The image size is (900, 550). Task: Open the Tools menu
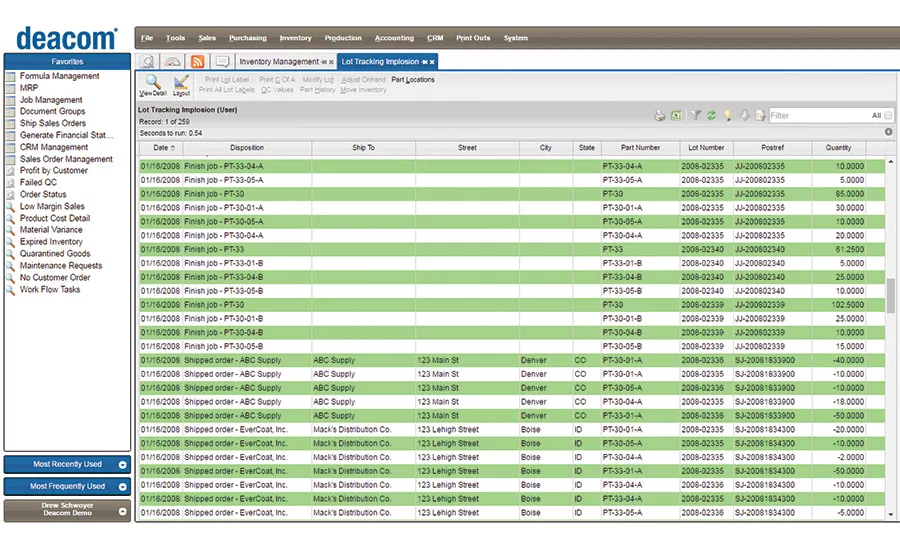coord(175,38)
